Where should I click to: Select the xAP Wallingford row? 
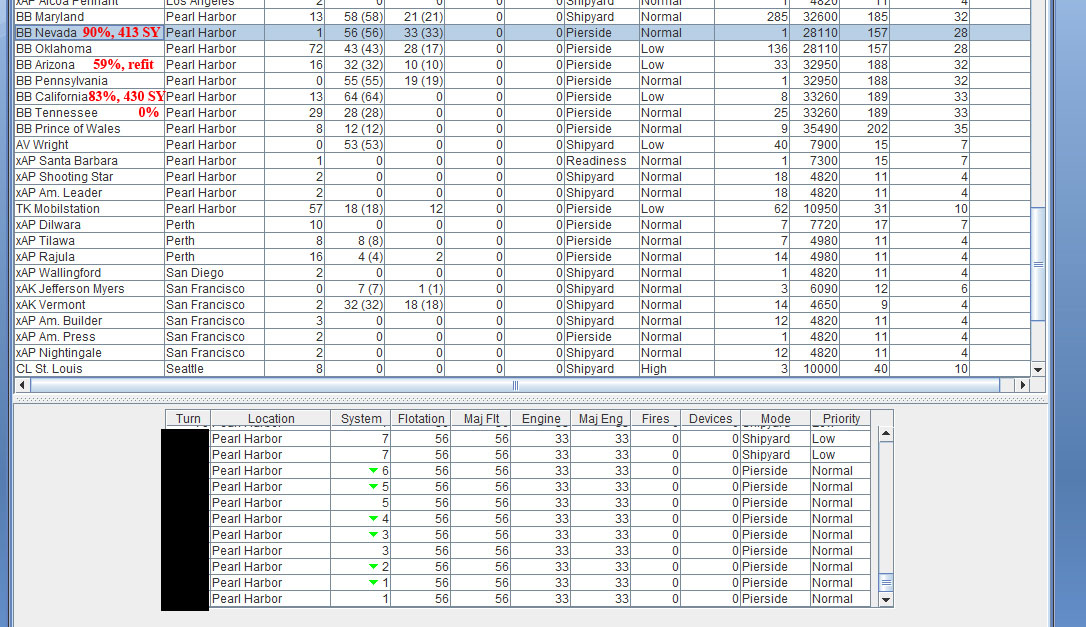(x=522, y=272)
